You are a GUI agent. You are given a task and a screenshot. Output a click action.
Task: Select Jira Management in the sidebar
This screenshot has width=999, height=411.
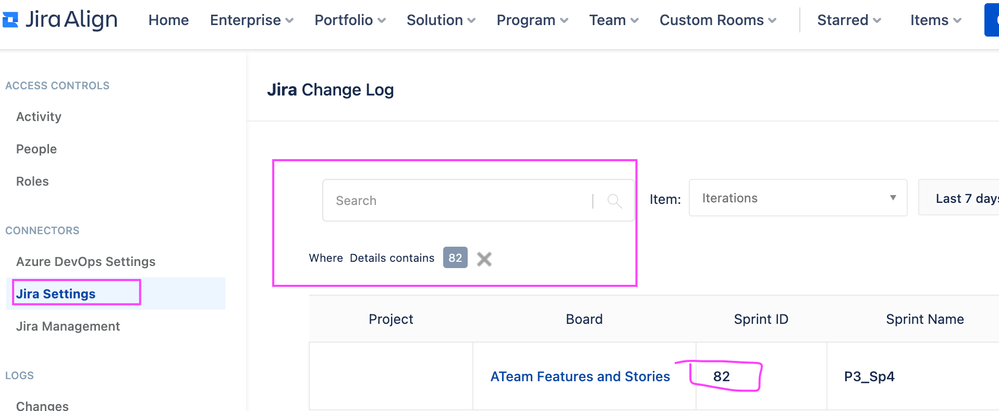68,326
